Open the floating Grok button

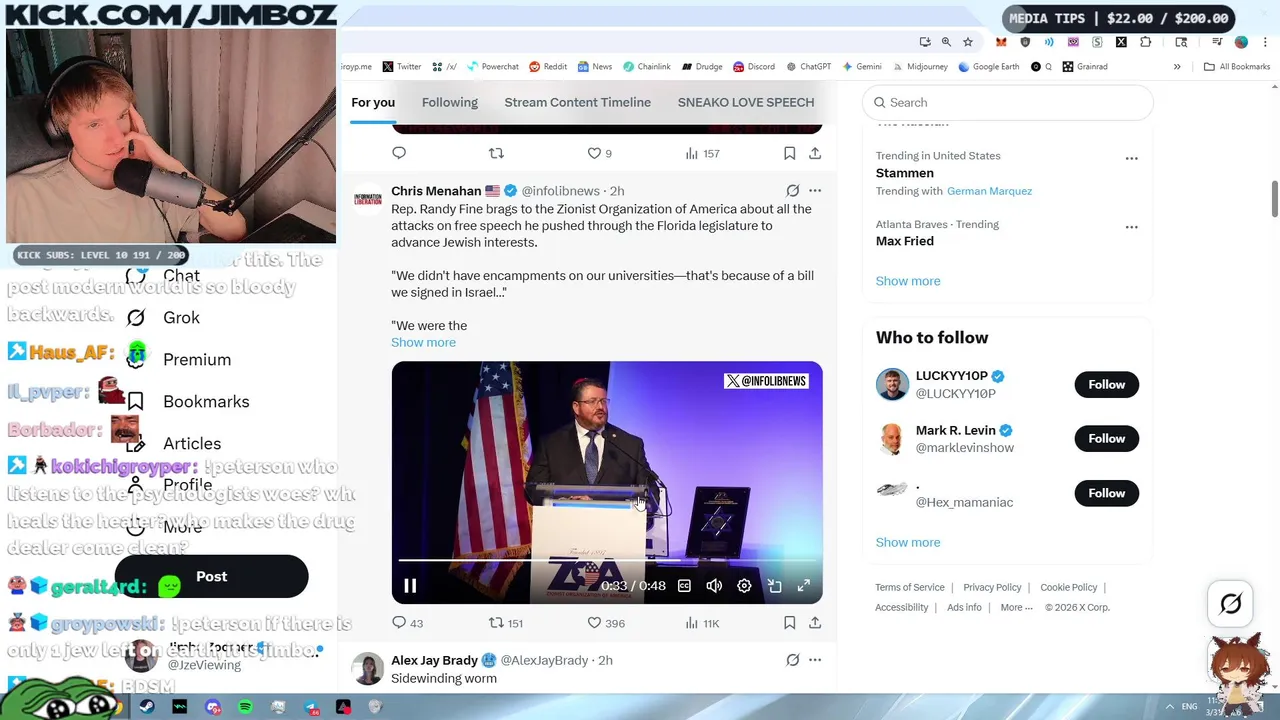tap(1231, 604)
